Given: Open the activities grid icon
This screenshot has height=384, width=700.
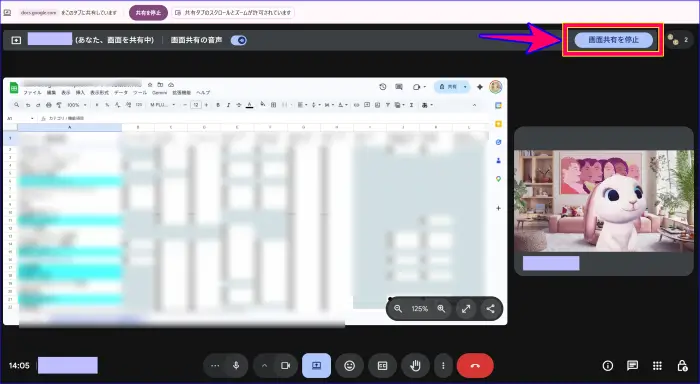Looking at the screenshot, I should [x=657, y=366].
